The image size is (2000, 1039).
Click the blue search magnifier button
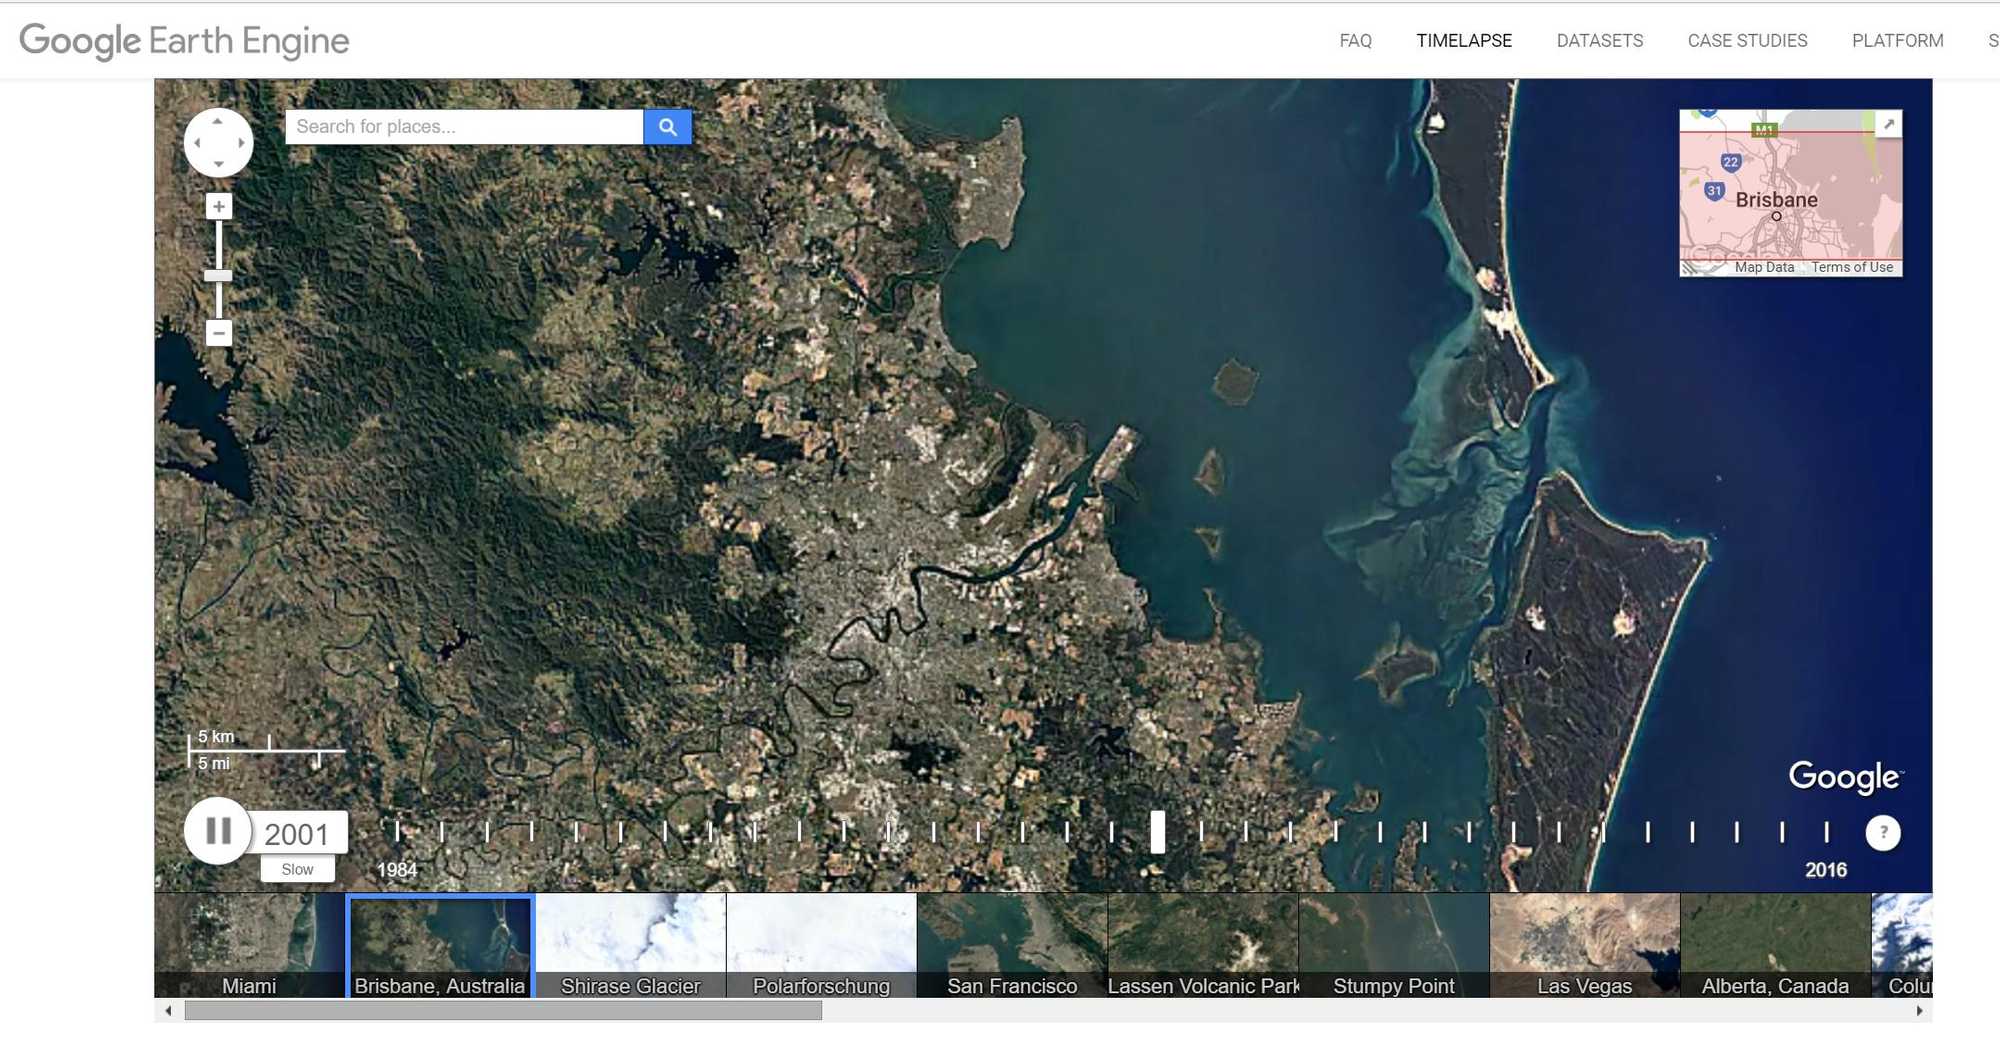coord(668,127)
